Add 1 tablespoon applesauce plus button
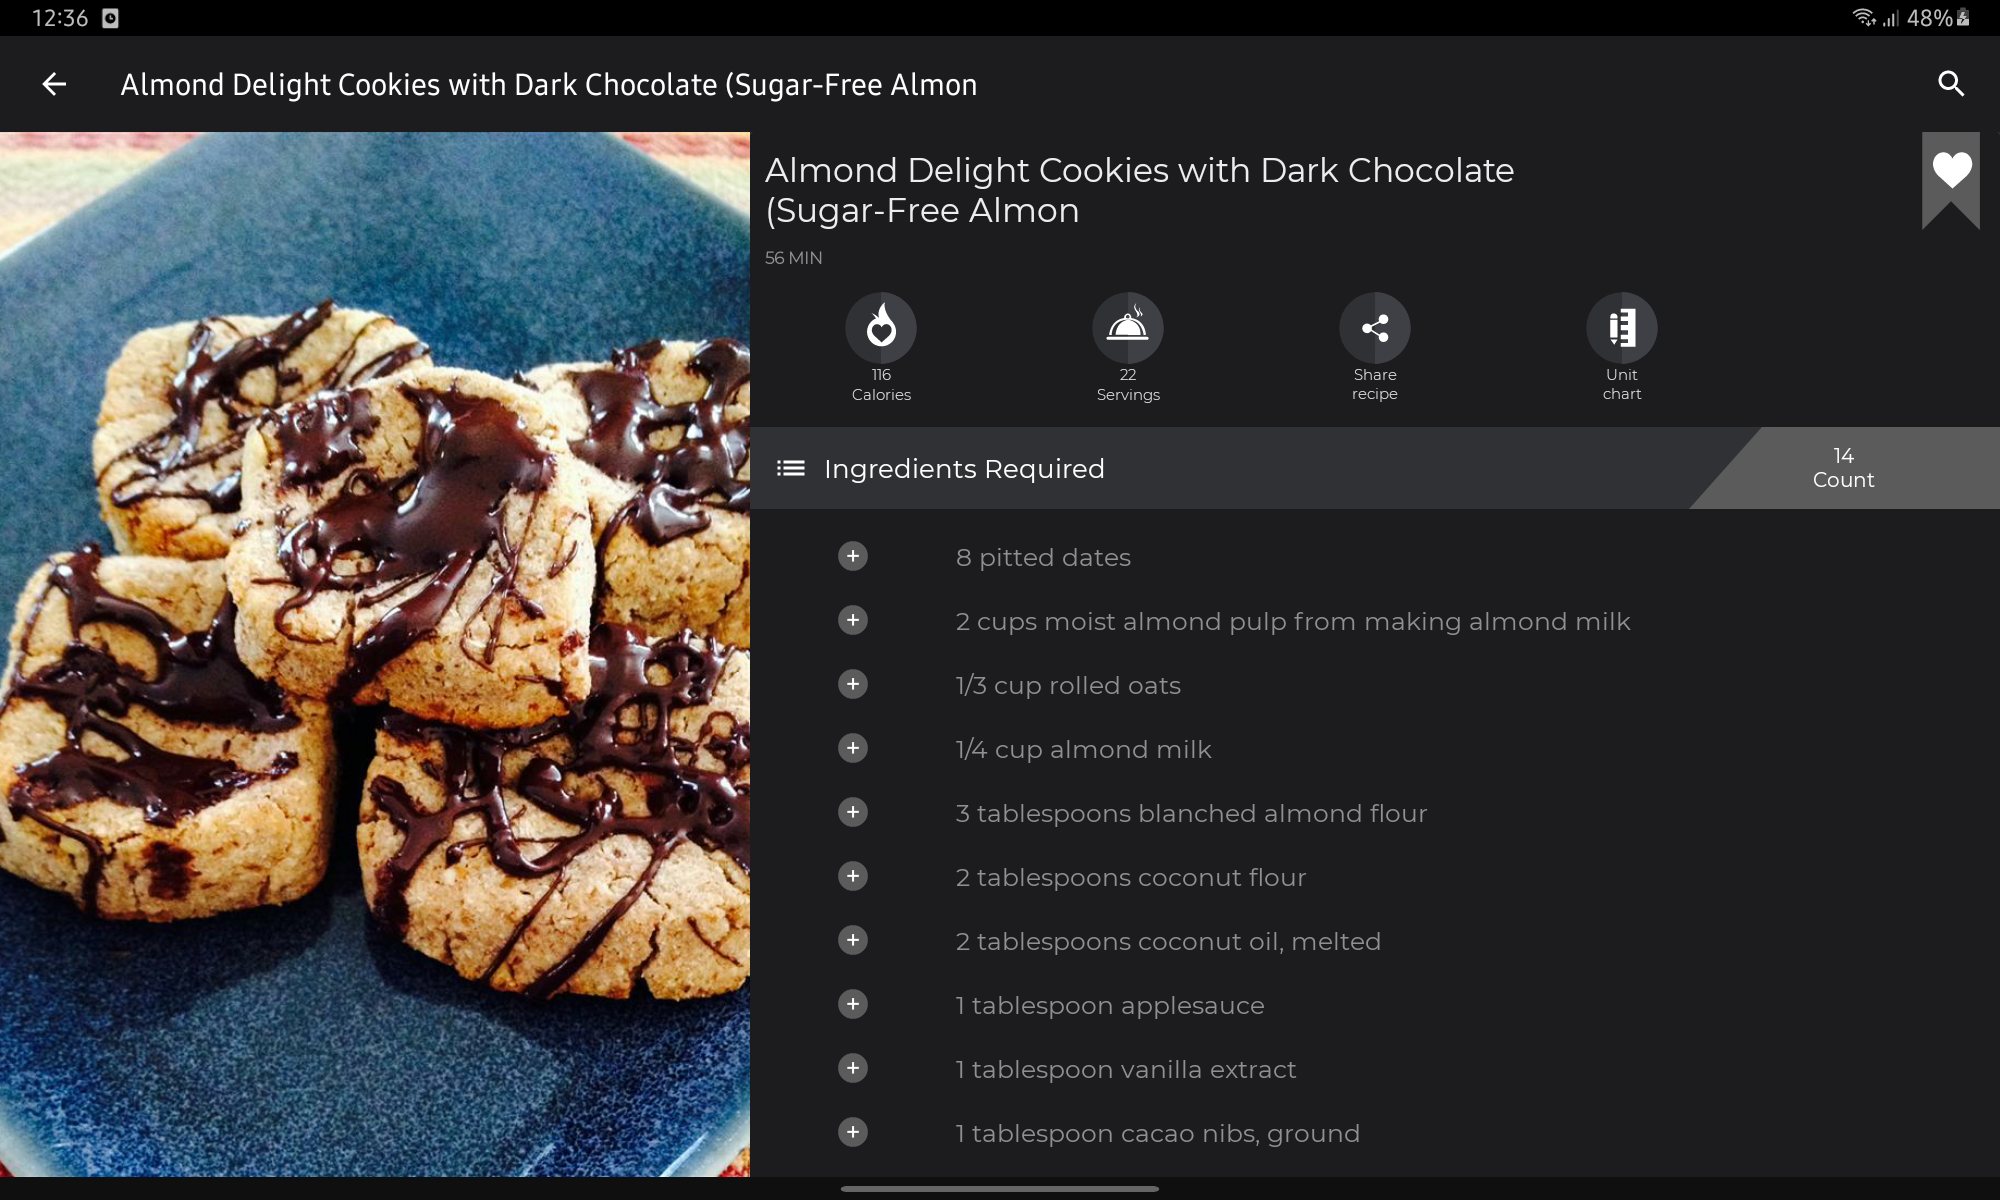The image size is (2000, 1200). point(853,1004)
